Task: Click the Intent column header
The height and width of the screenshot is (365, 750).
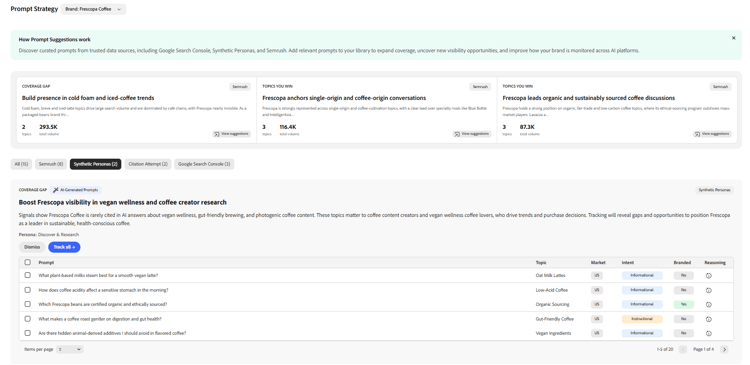Action: click(628, 263)
